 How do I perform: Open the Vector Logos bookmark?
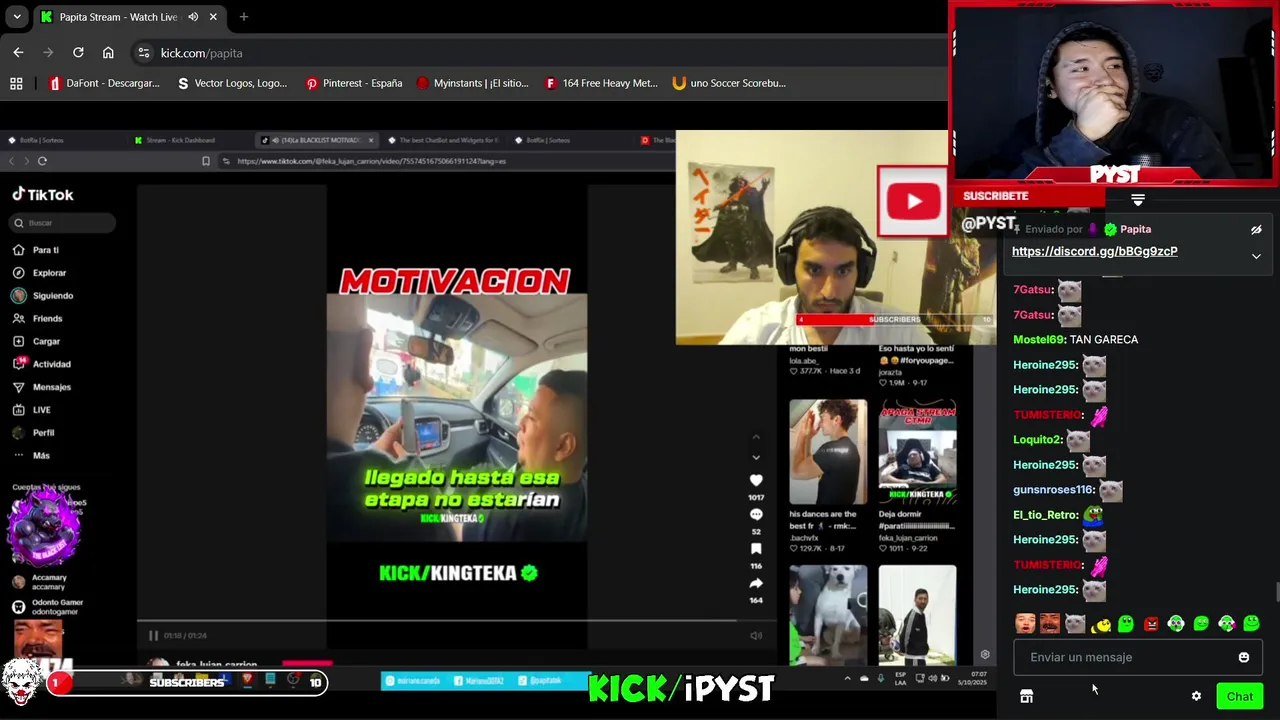(x=232, y=83)
